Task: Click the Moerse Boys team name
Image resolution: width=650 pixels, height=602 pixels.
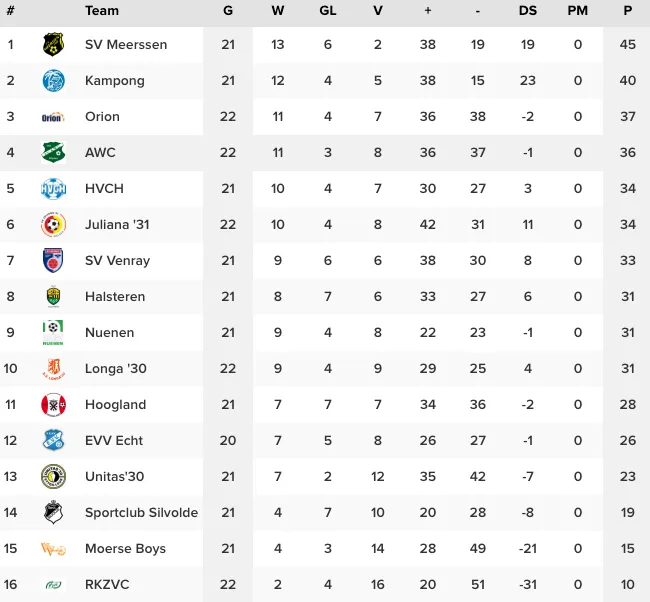Action: pyautogui.click(x=125, y=549)
